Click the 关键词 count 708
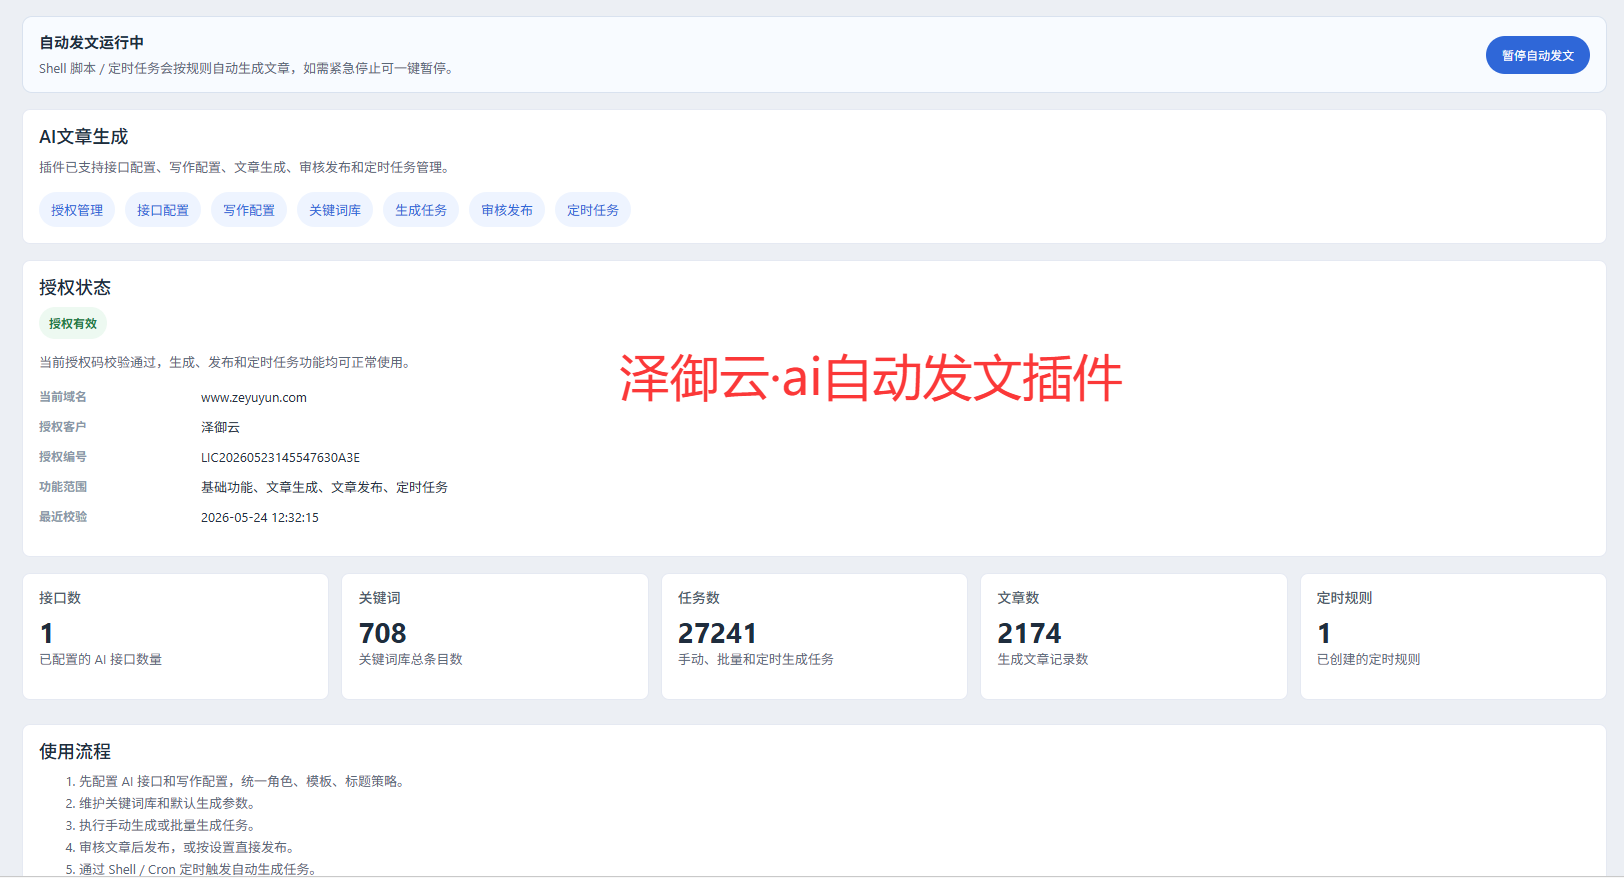 tap(383, 634)
